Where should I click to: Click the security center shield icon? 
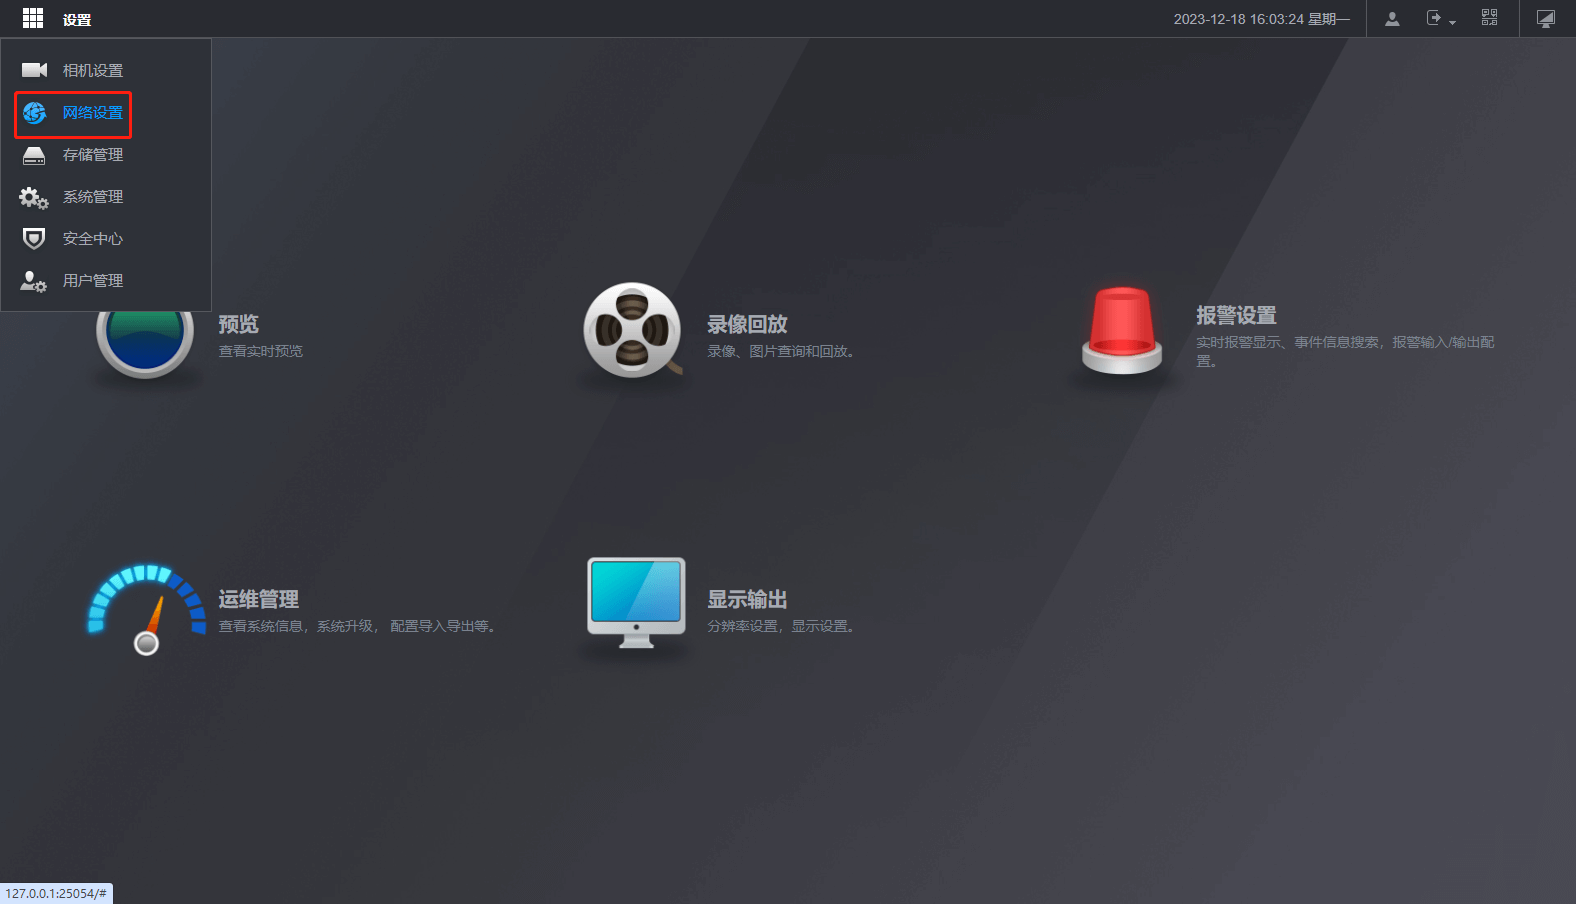34,239
